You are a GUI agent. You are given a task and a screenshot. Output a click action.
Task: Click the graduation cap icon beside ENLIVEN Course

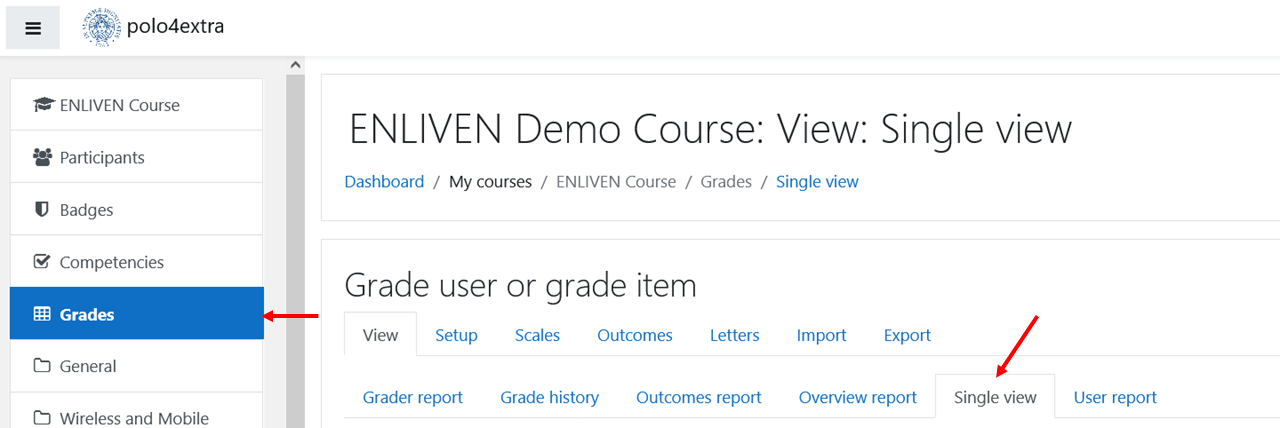click(42, 105)
